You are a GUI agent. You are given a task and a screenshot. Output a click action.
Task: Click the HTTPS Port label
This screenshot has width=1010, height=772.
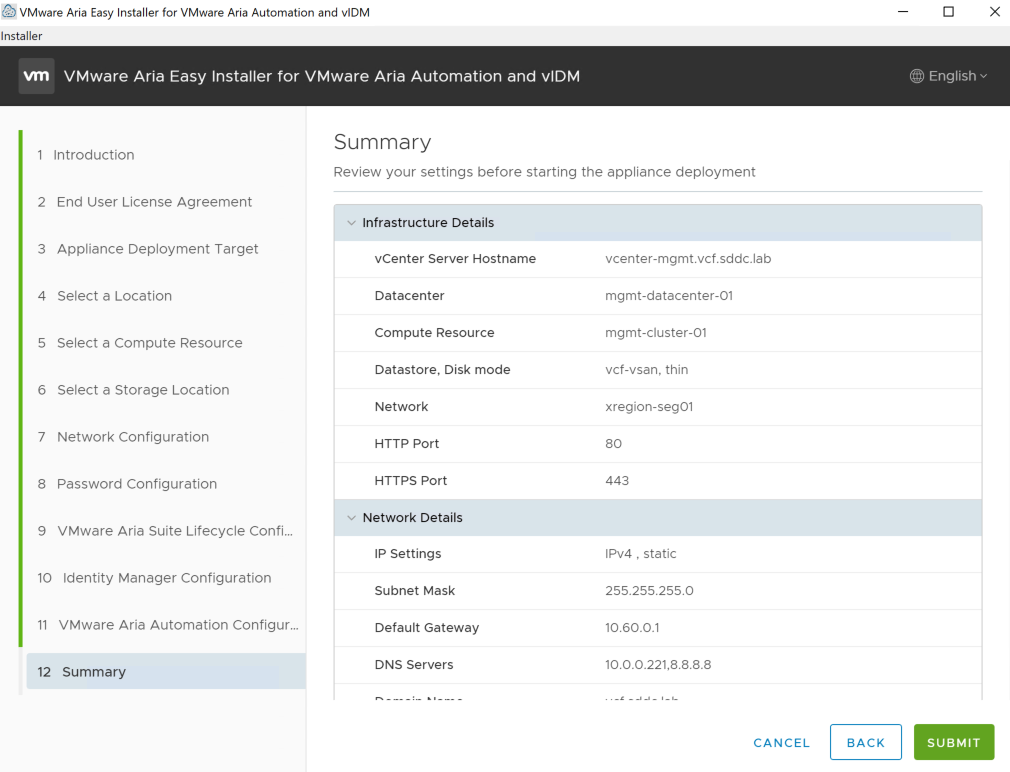[410, 481]
